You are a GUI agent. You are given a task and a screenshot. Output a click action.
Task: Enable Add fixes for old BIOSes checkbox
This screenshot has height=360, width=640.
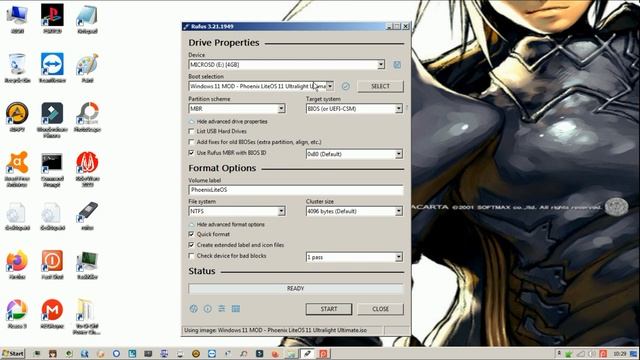pos(191,142)
